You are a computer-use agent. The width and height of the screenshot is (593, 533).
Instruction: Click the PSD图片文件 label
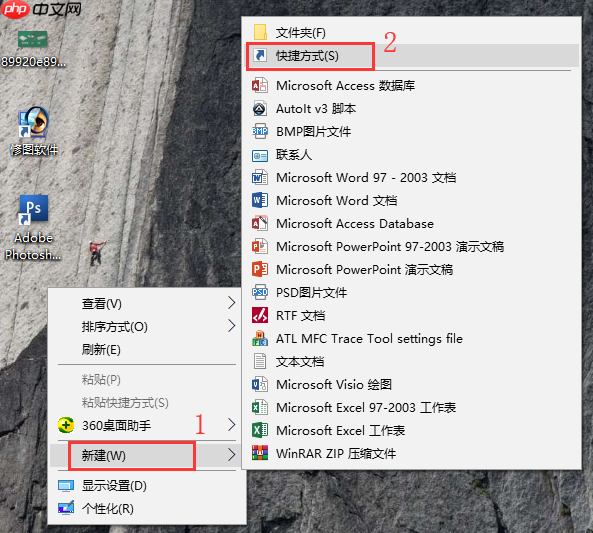pos(312,292)
